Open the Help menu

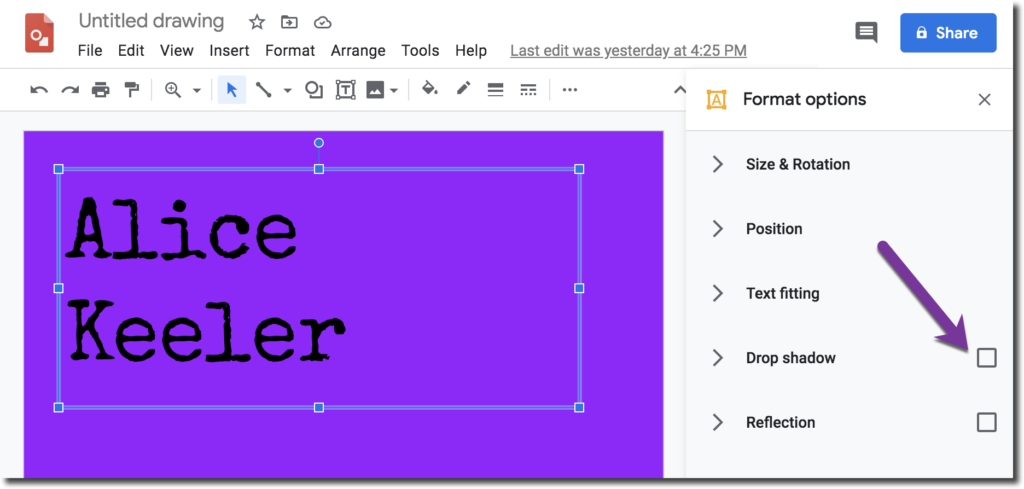click(x=471, y=50)
